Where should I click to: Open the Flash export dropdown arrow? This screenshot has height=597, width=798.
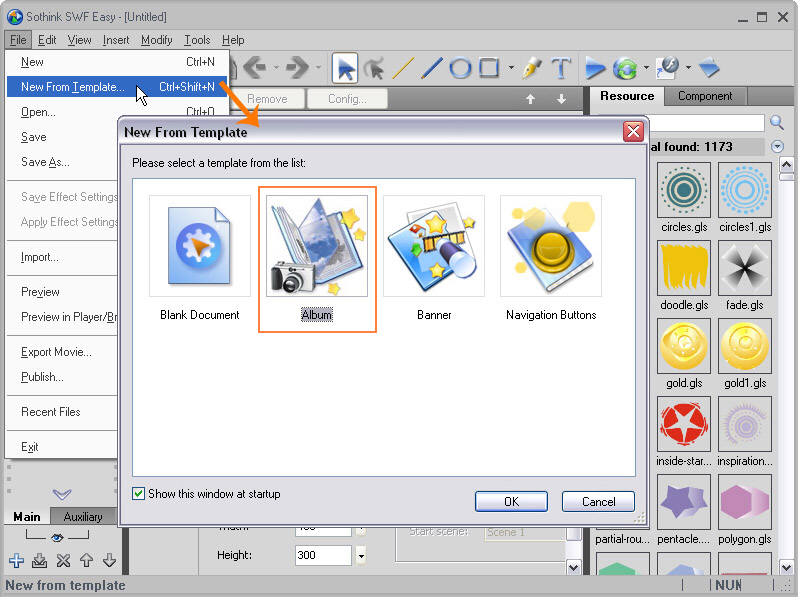[x=688, y=67]
